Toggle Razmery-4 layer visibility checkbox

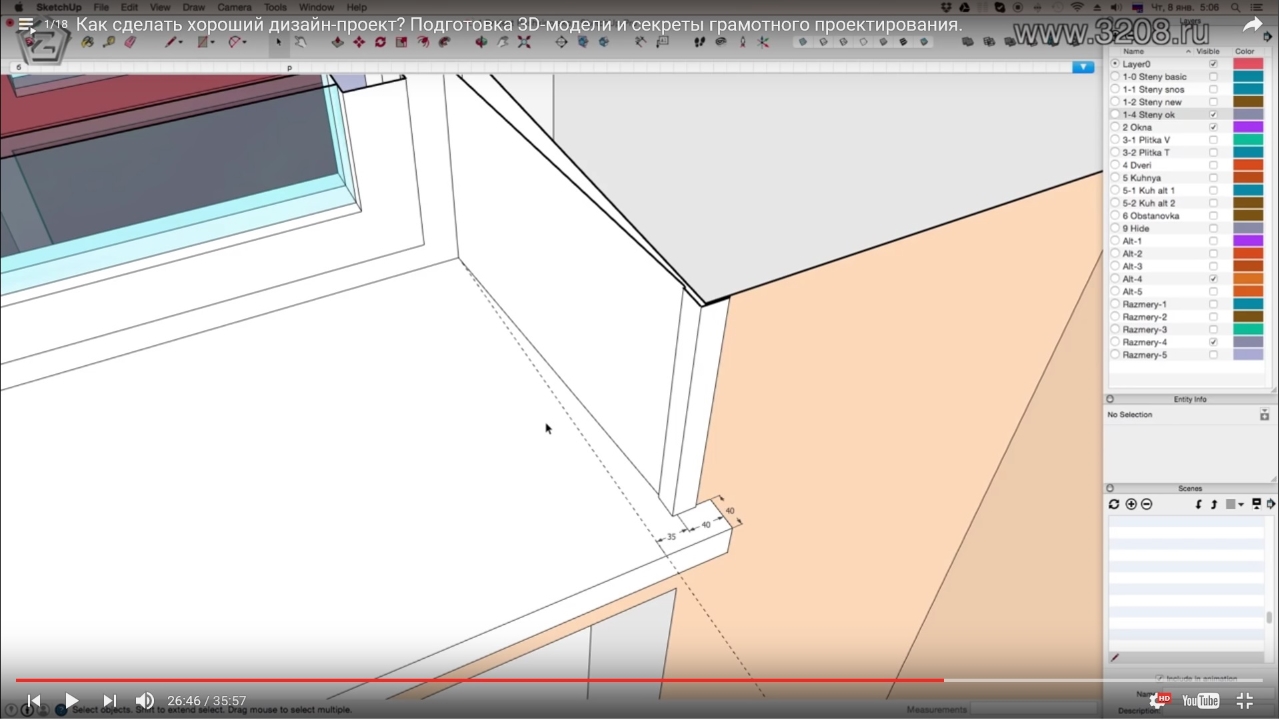(1213, 342)
